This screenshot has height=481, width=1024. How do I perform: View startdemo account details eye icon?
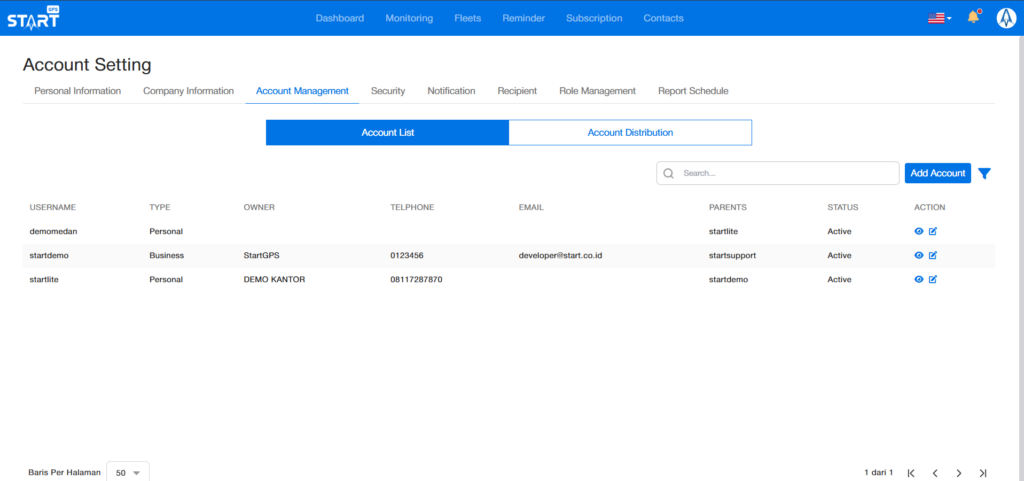(x=919, y=255)
